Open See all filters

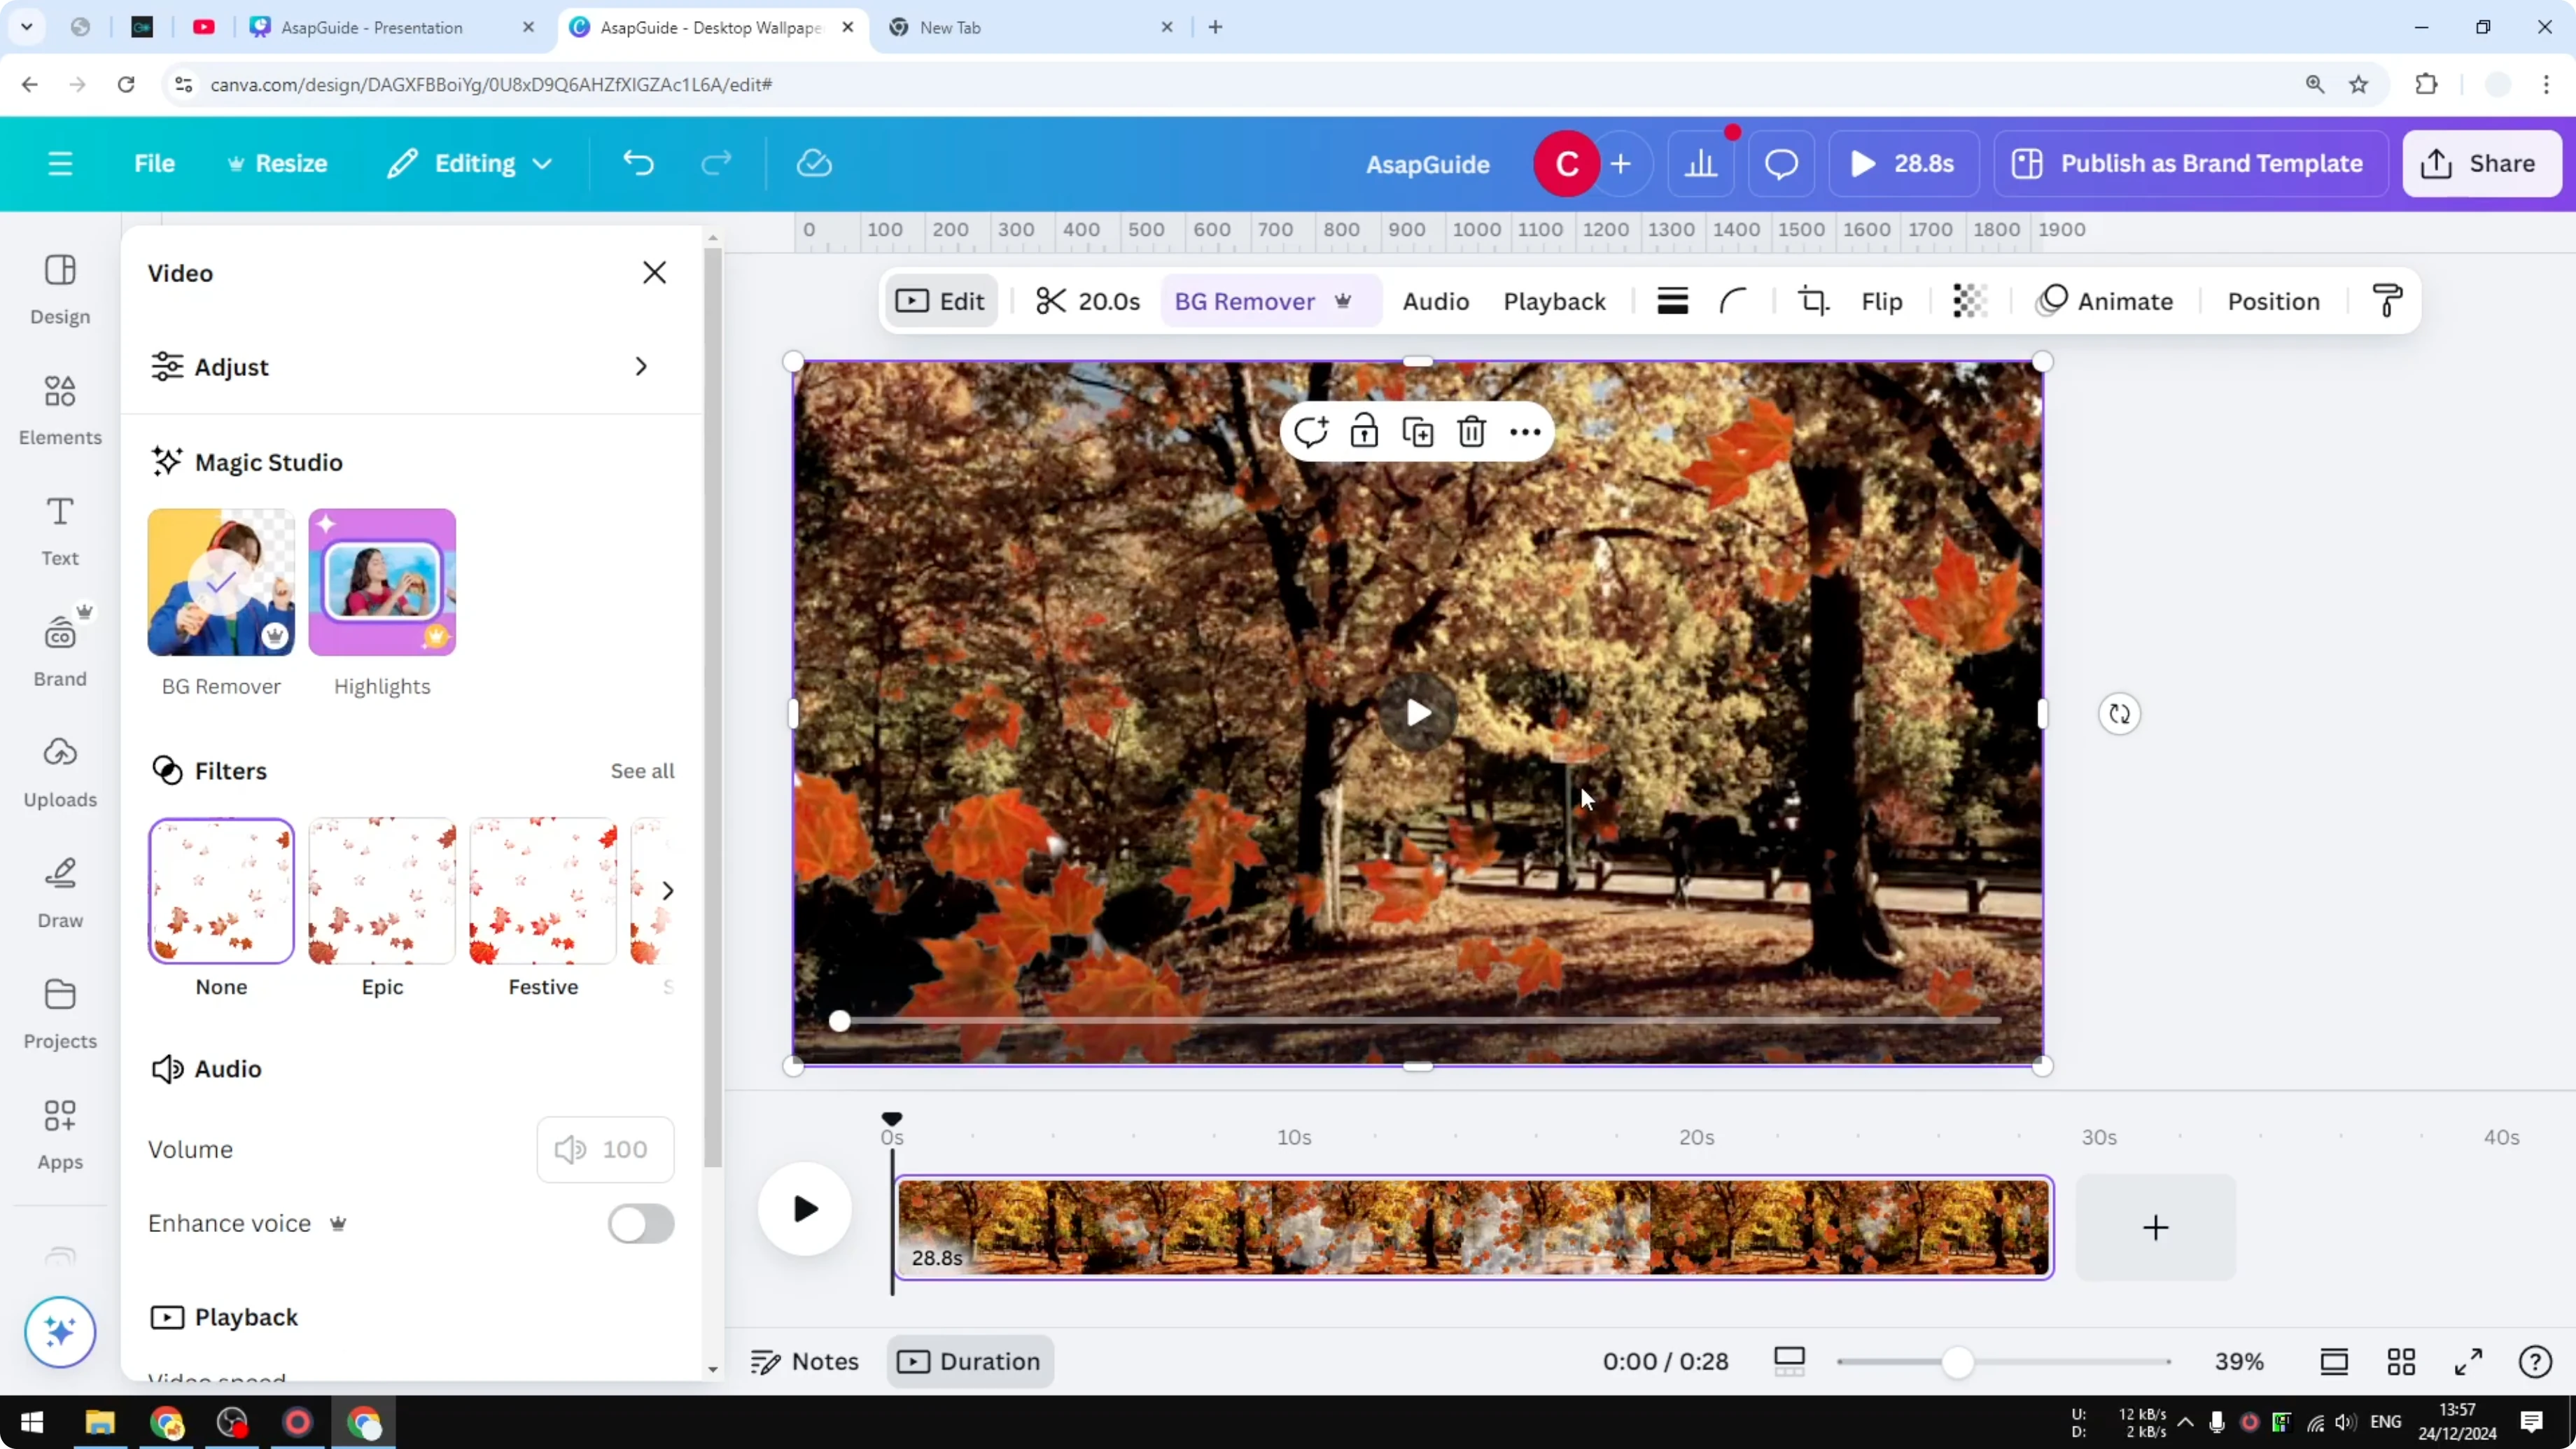642,771
